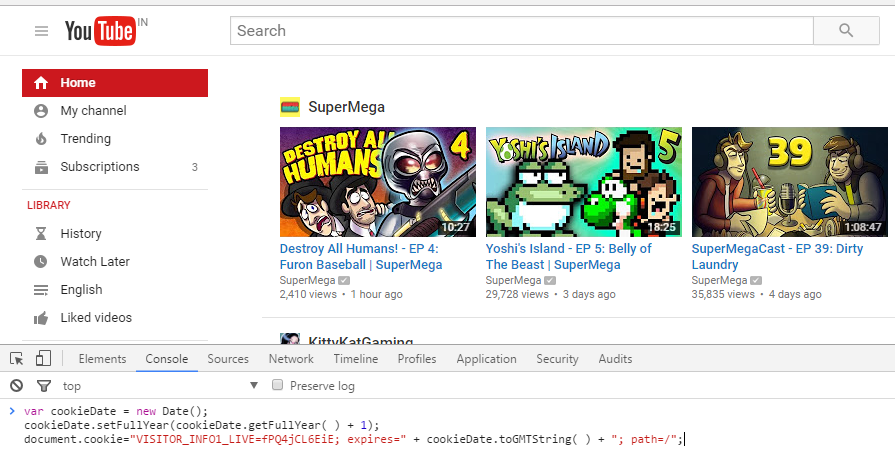Click the console line starting with document.cookie
This screenshot has width=895, height=464.
point(354,439)
